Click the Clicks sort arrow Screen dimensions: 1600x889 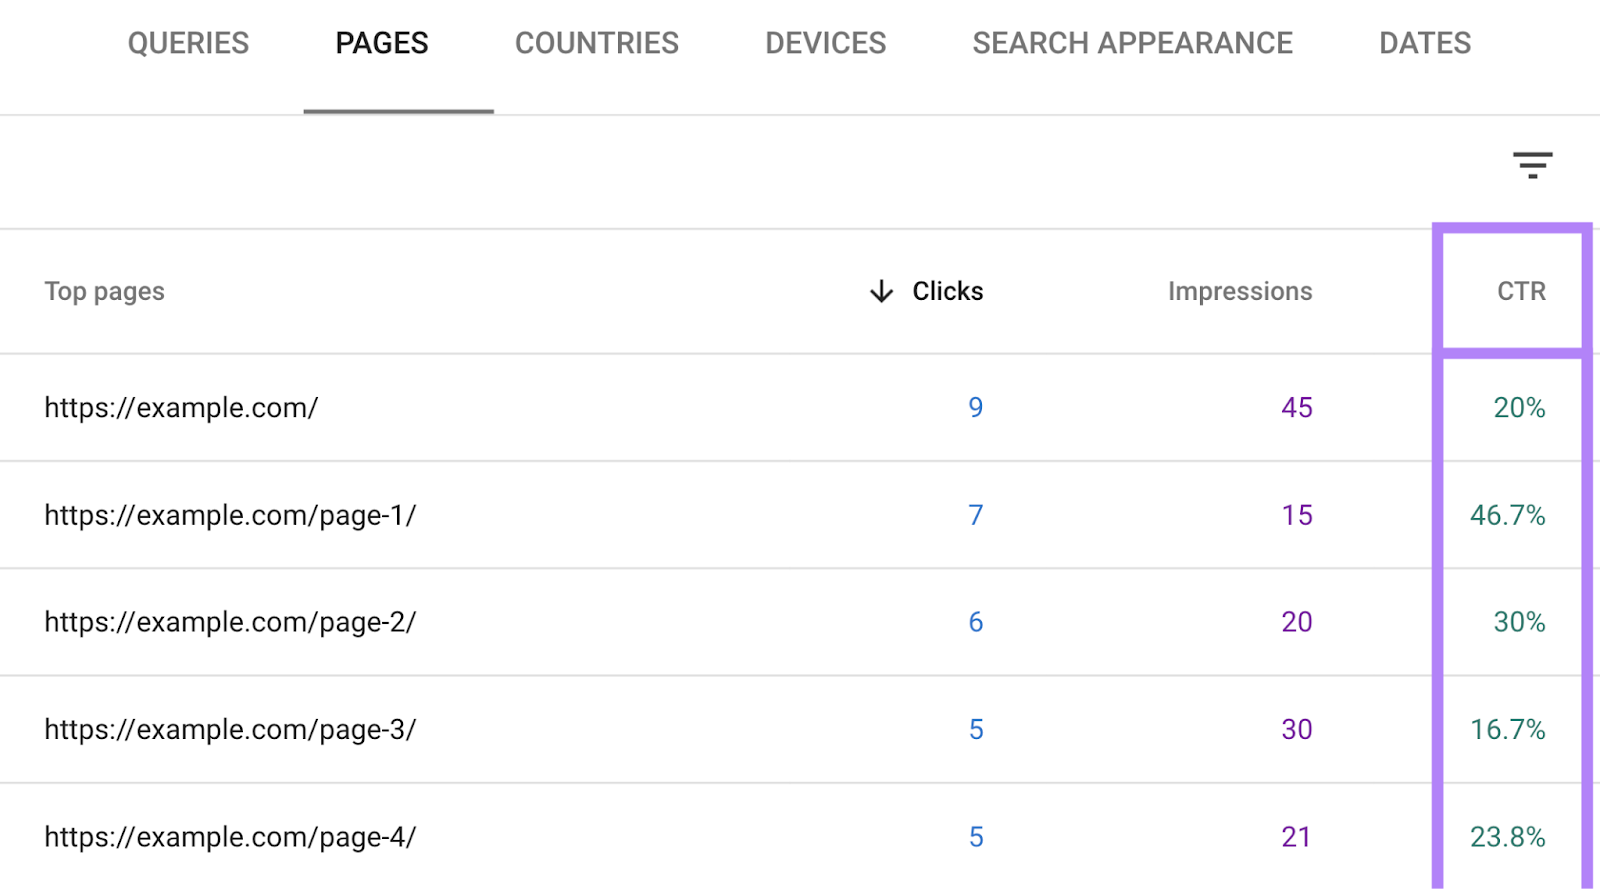coord(880,291)
